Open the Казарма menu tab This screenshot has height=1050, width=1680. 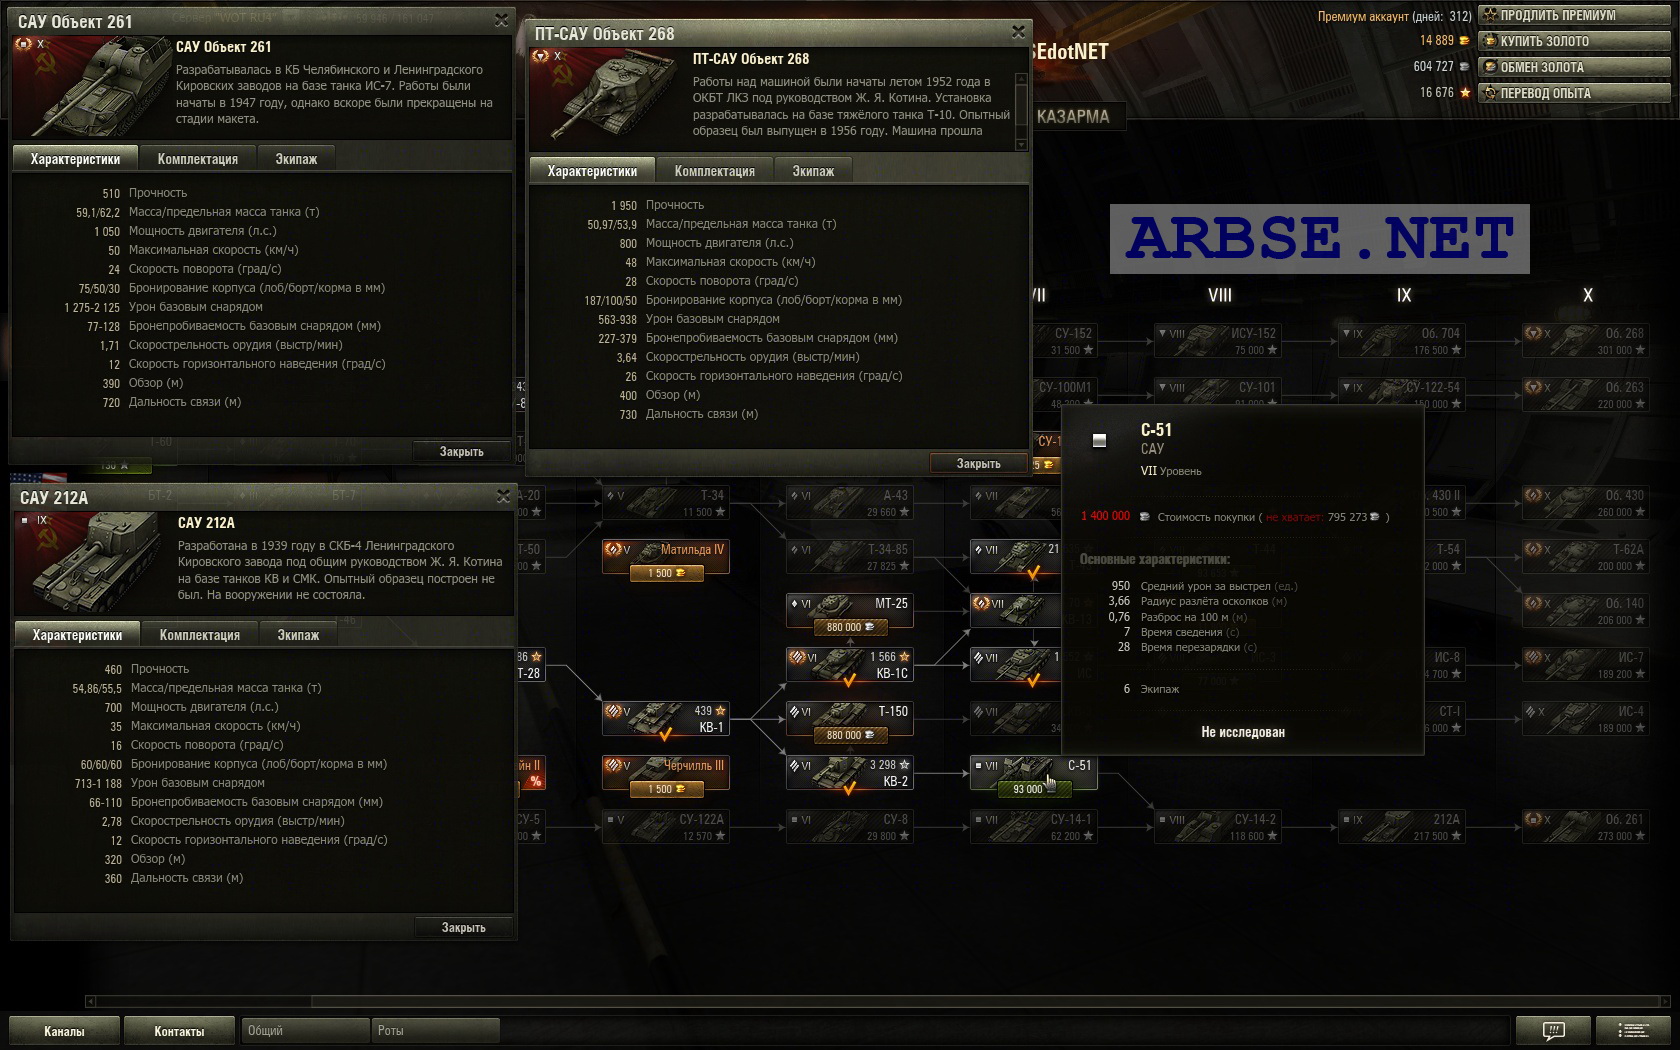[1073, 116]
